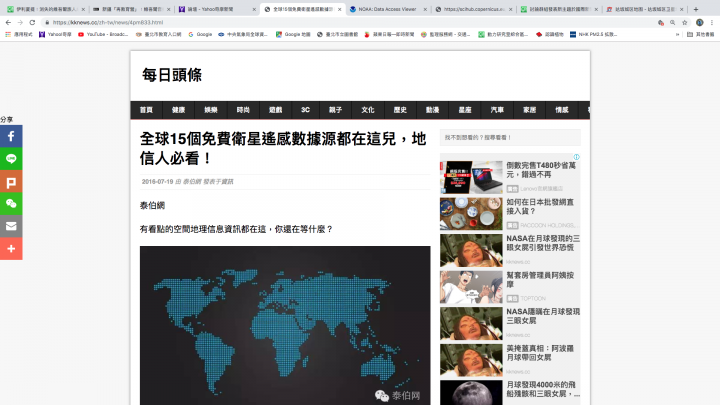Image resolution: width=720 pixels, height=405 pixels.
Task: Click the world map article image
Action: 285,326
